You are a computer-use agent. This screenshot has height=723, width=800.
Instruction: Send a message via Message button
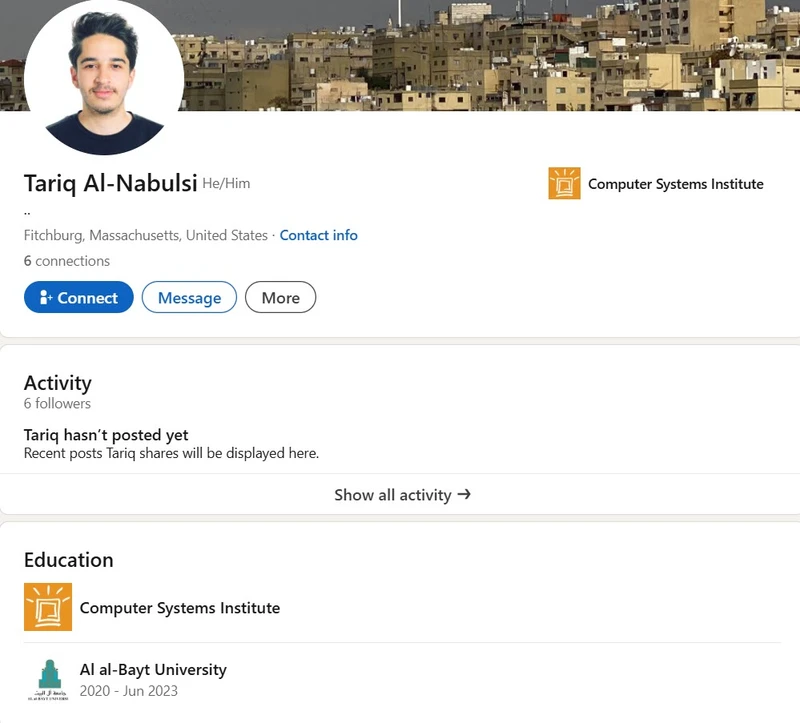[x=189, y=297]
